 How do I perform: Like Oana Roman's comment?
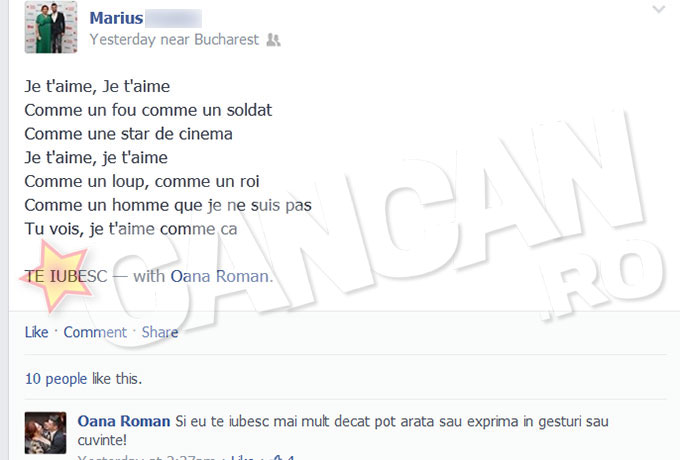pos(242,457)
